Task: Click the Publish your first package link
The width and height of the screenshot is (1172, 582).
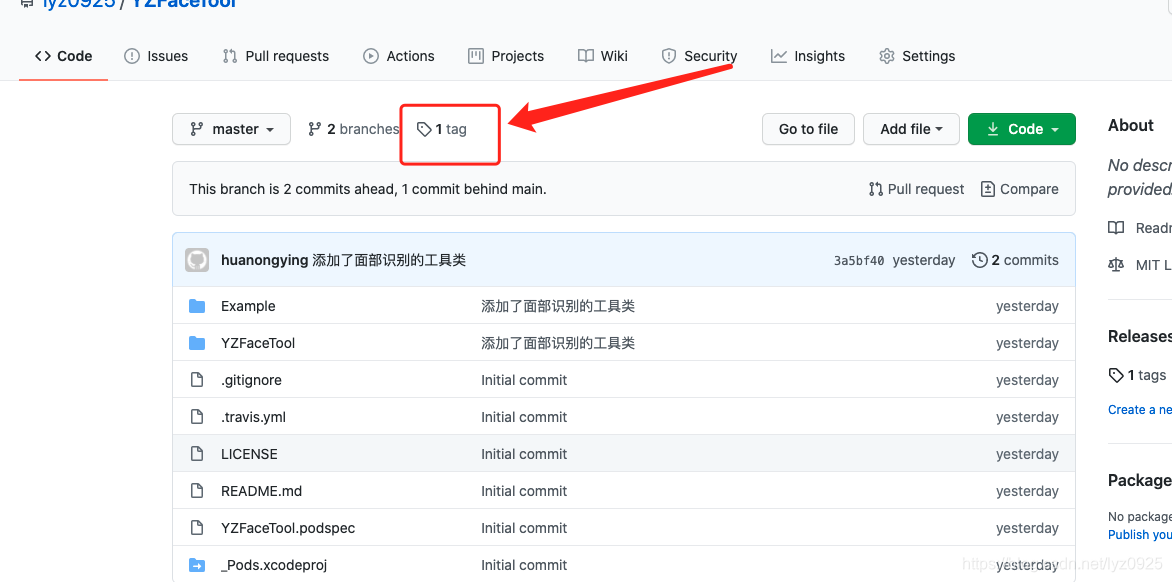Action: pos(1140,534)
